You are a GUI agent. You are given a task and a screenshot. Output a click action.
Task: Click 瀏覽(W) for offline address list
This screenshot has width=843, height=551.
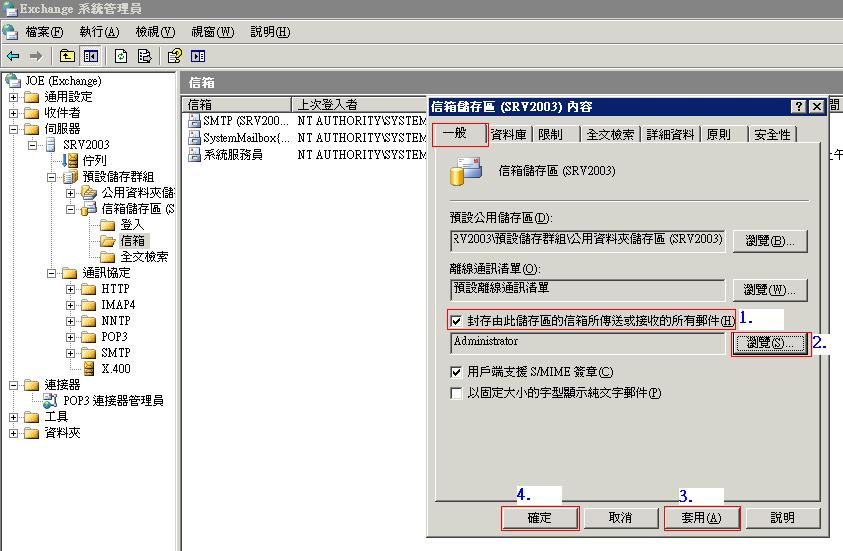tap(770, 290)
